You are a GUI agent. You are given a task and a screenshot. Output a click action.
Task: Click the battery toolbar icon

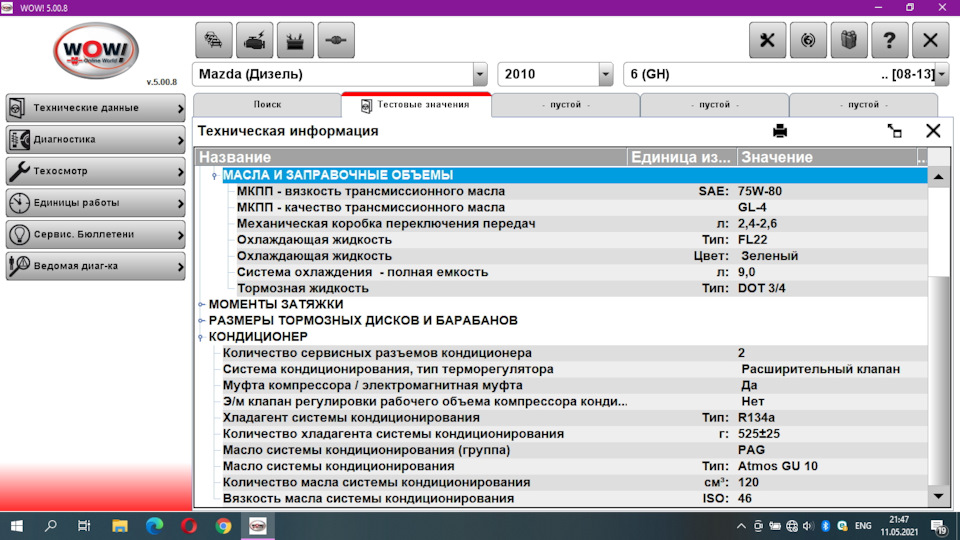295,40
